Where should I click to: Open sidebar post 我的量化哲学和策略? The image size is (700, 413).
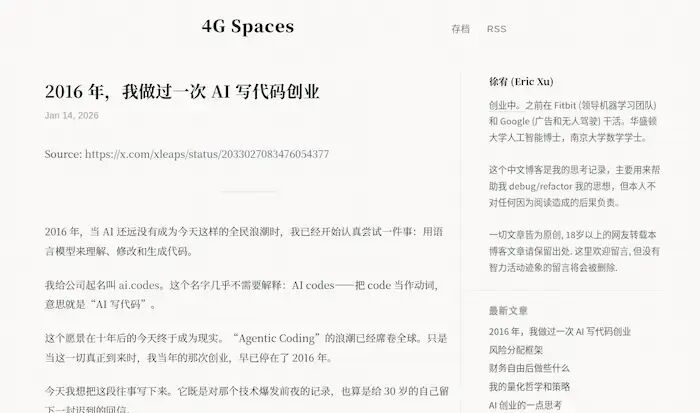click(x=529, y=387)
